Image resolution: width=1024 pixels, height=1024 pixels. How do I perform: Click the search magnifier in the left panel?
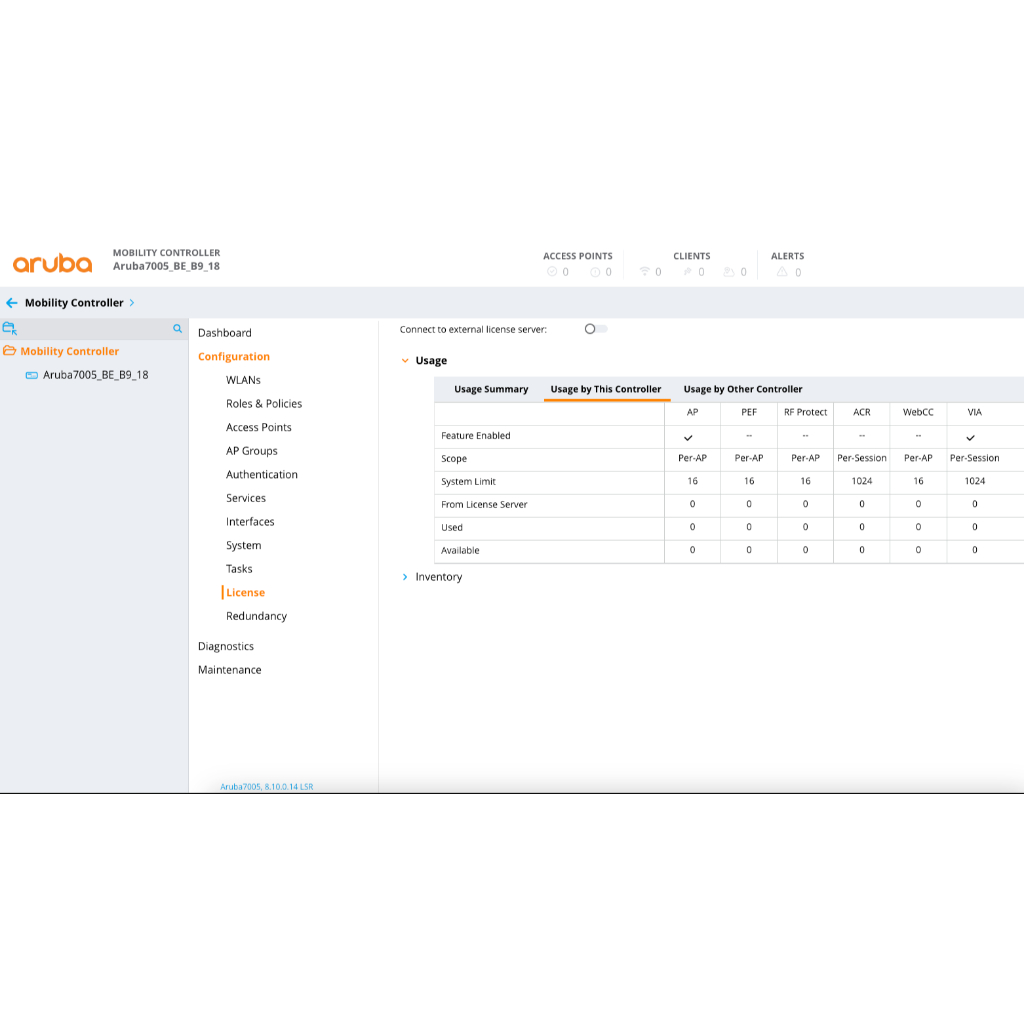pos(178,328)
